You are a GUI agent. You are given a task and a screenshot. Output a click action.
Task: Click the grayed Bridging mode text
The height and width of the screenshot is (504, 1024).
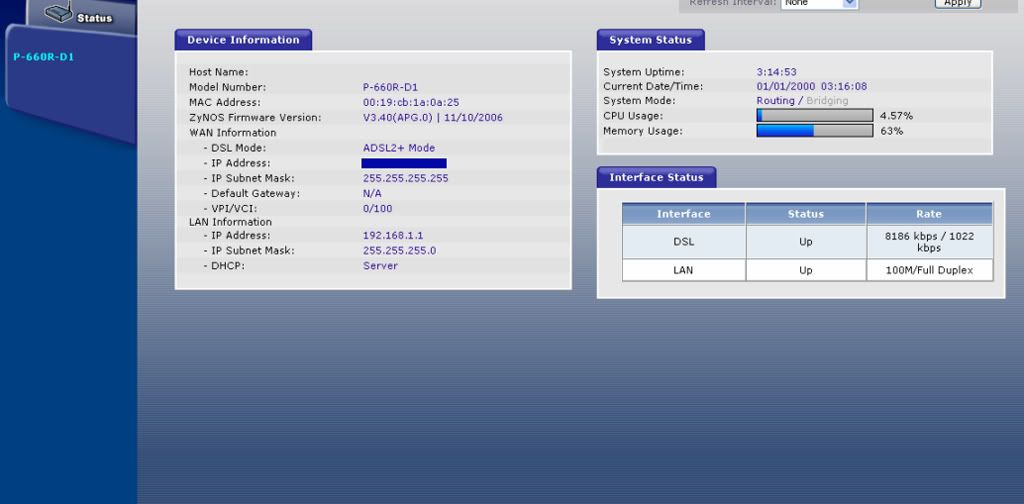coord(827,101)
